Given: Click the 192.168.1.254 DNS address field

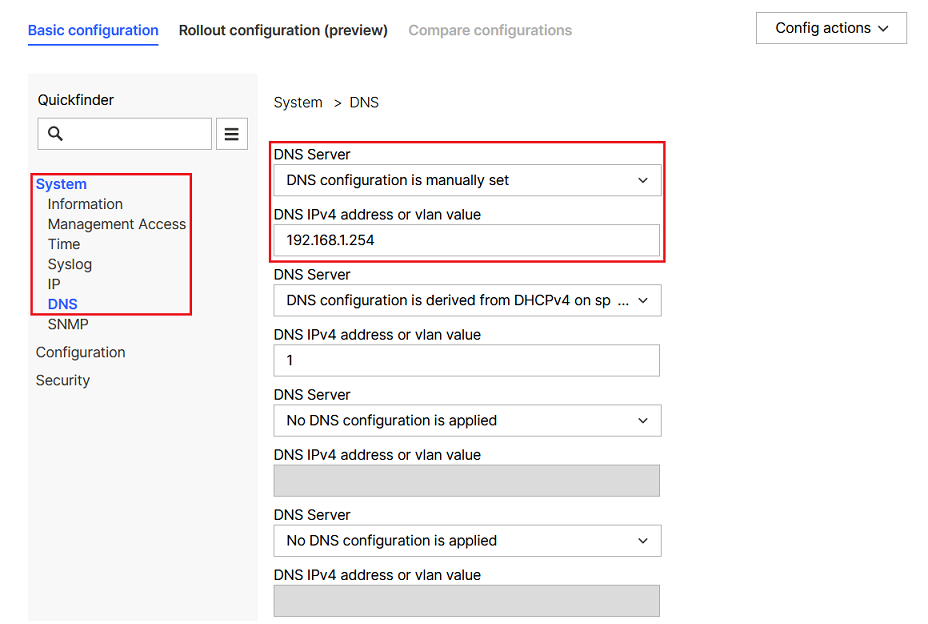Looking at the screenshot, I should point(466,240).
